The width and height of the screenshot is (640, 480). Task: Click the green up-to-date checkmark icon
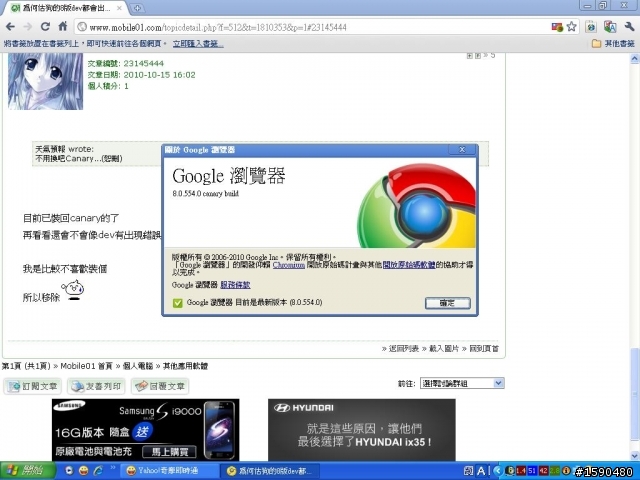tap(178, 303)
